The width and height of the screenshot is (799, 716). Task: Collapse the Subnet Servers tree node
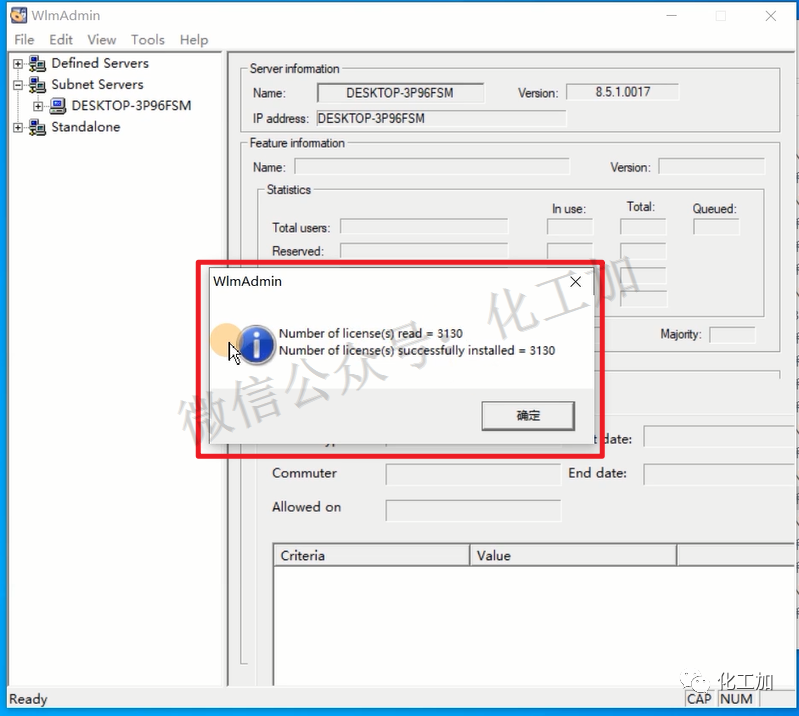18,85
